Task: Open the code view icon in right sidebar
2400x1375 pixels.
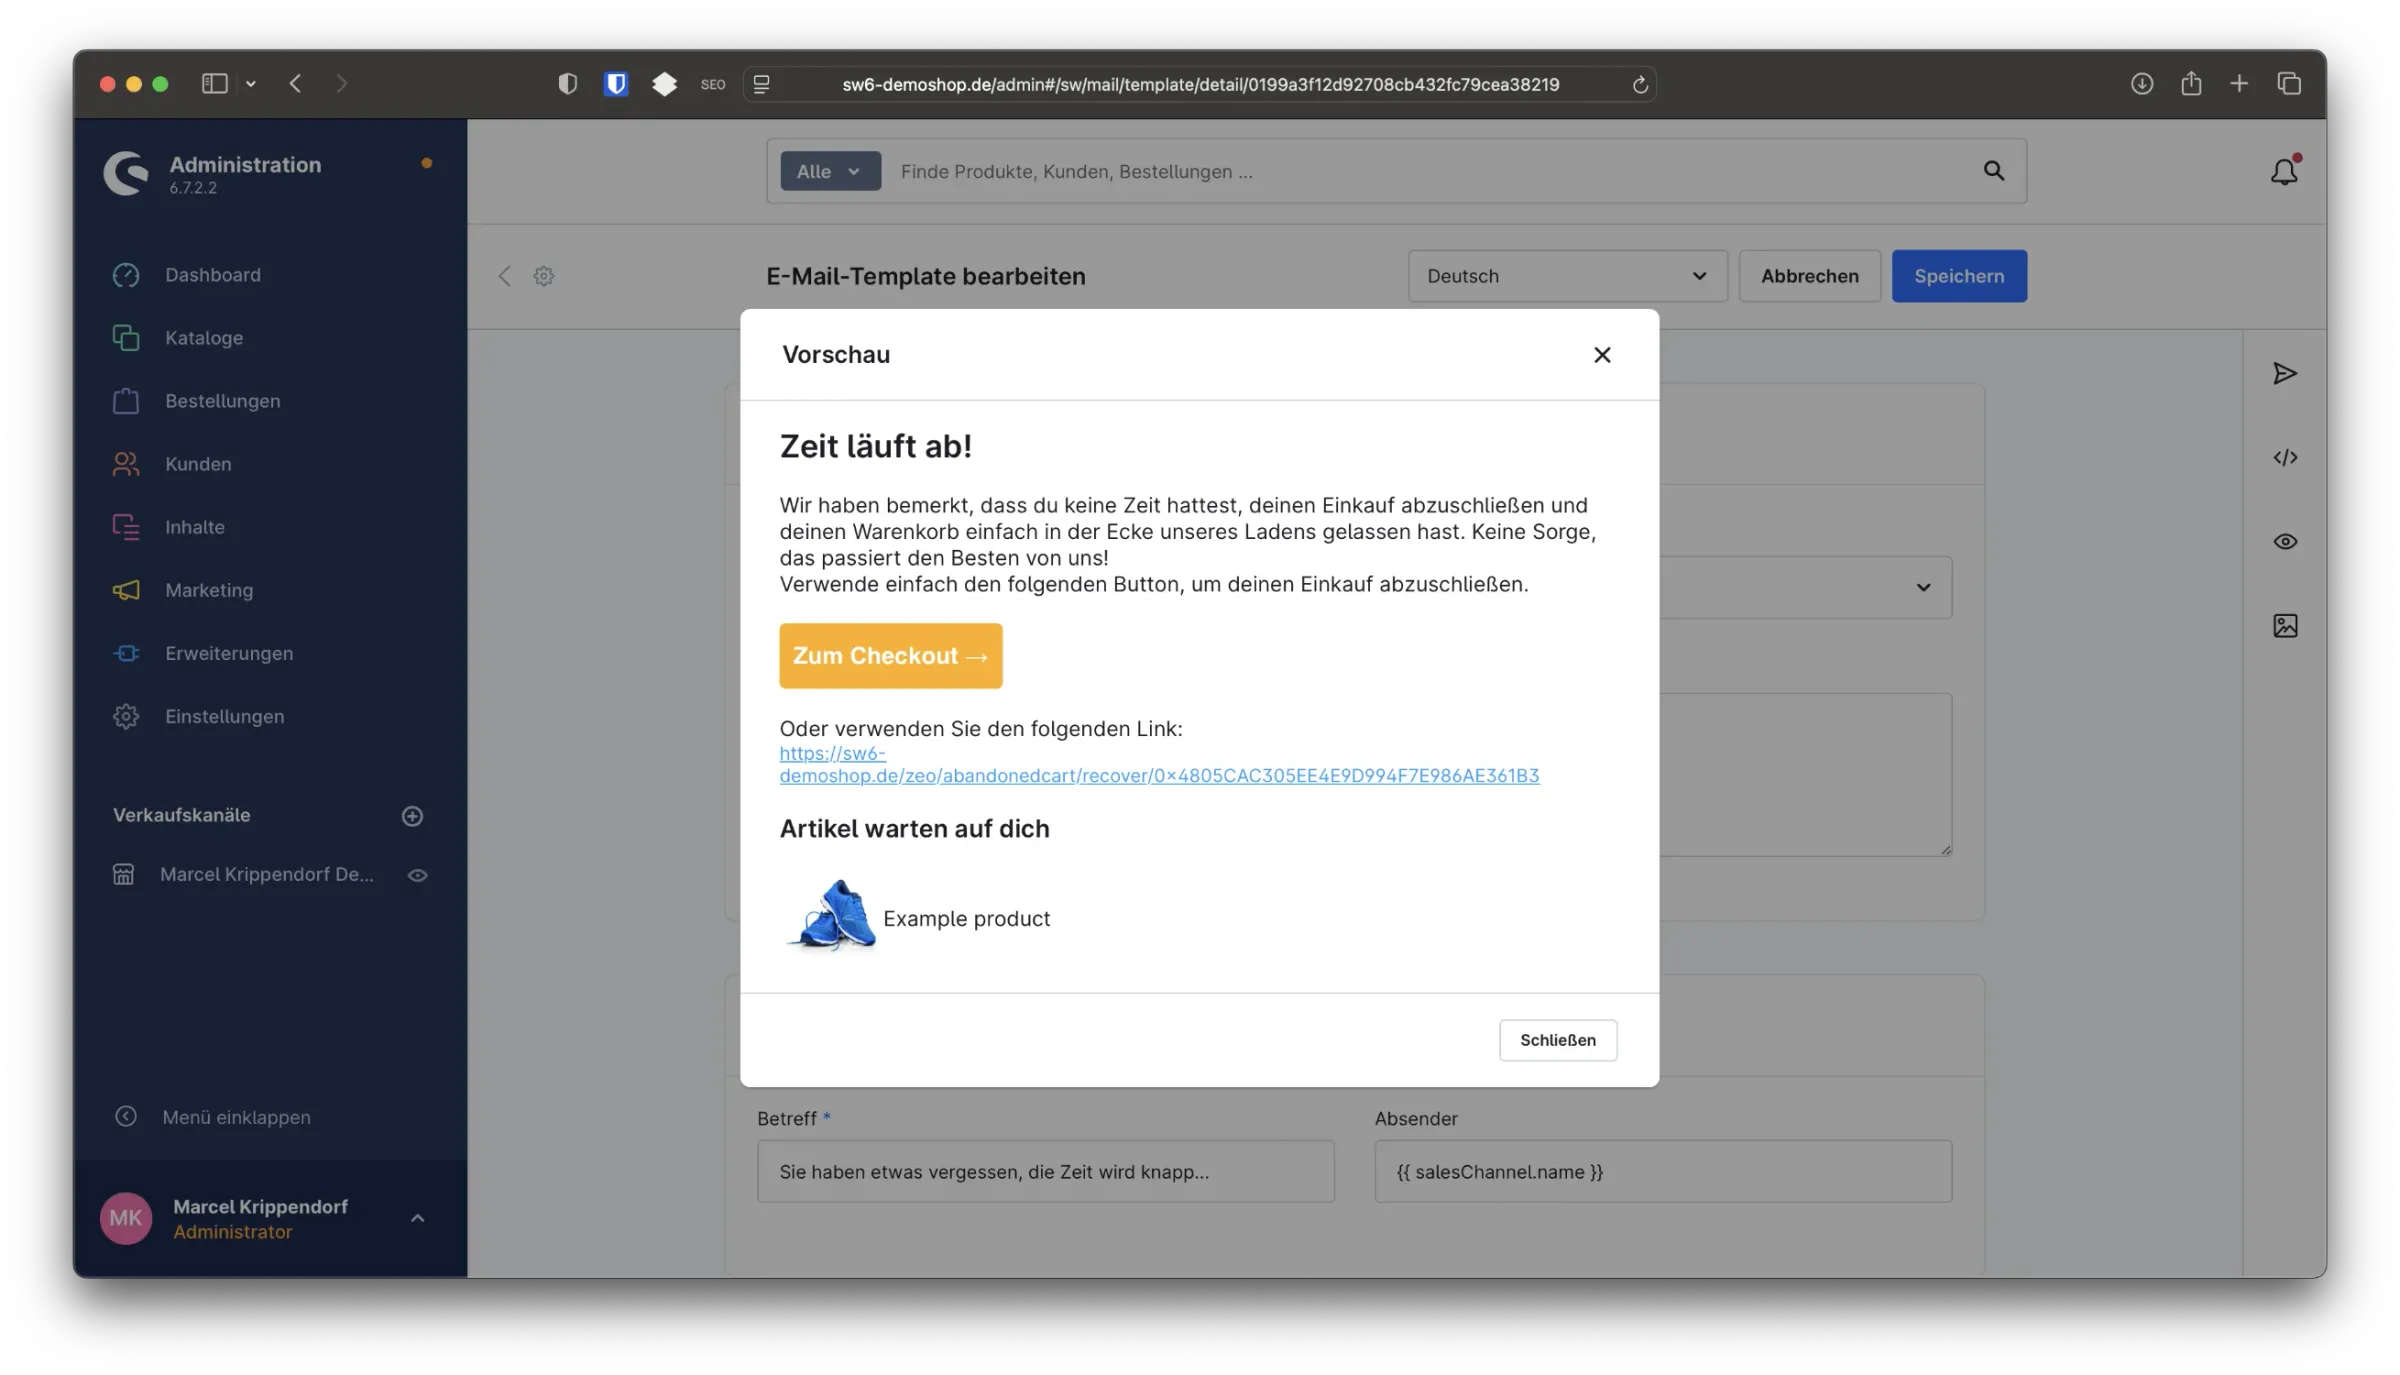Action: point(2284,458)
